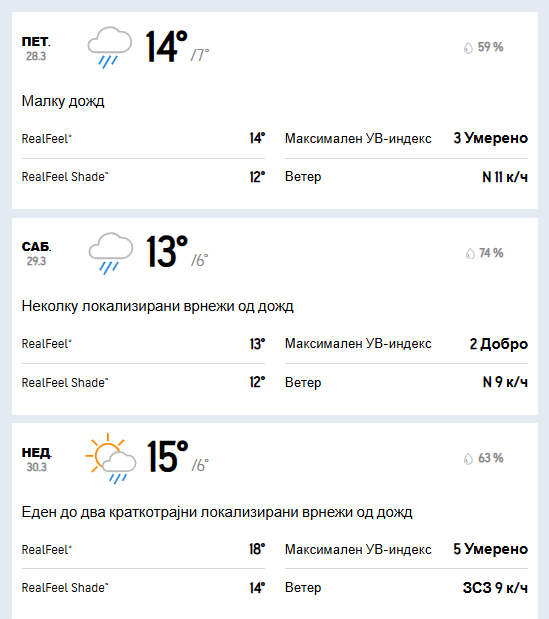Select the Малку дожд description

point(63,101)
